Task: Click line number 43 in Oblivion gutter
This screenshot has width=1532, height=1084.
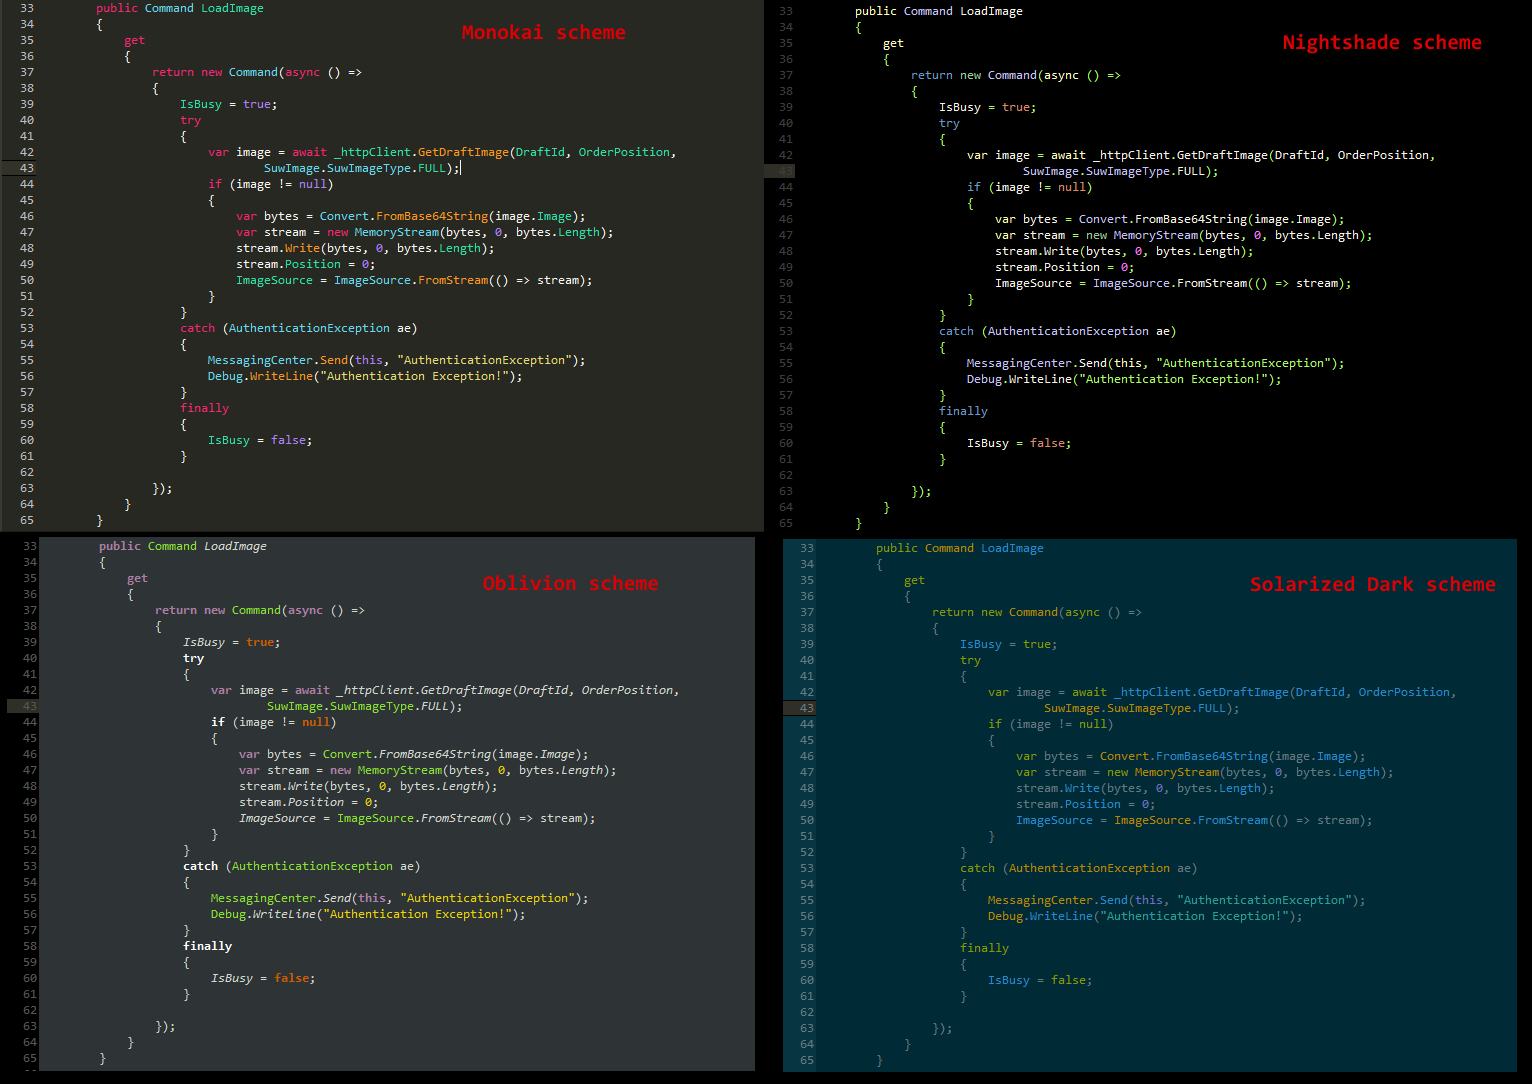Action: pos(29,706)
